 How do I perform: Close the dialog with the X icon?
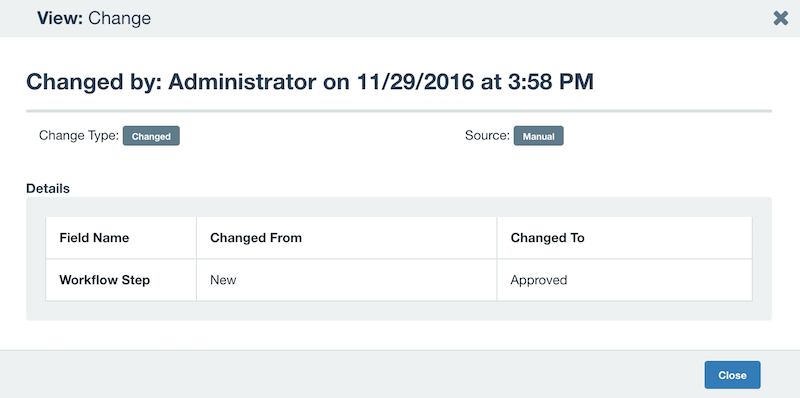coord(781,18)
